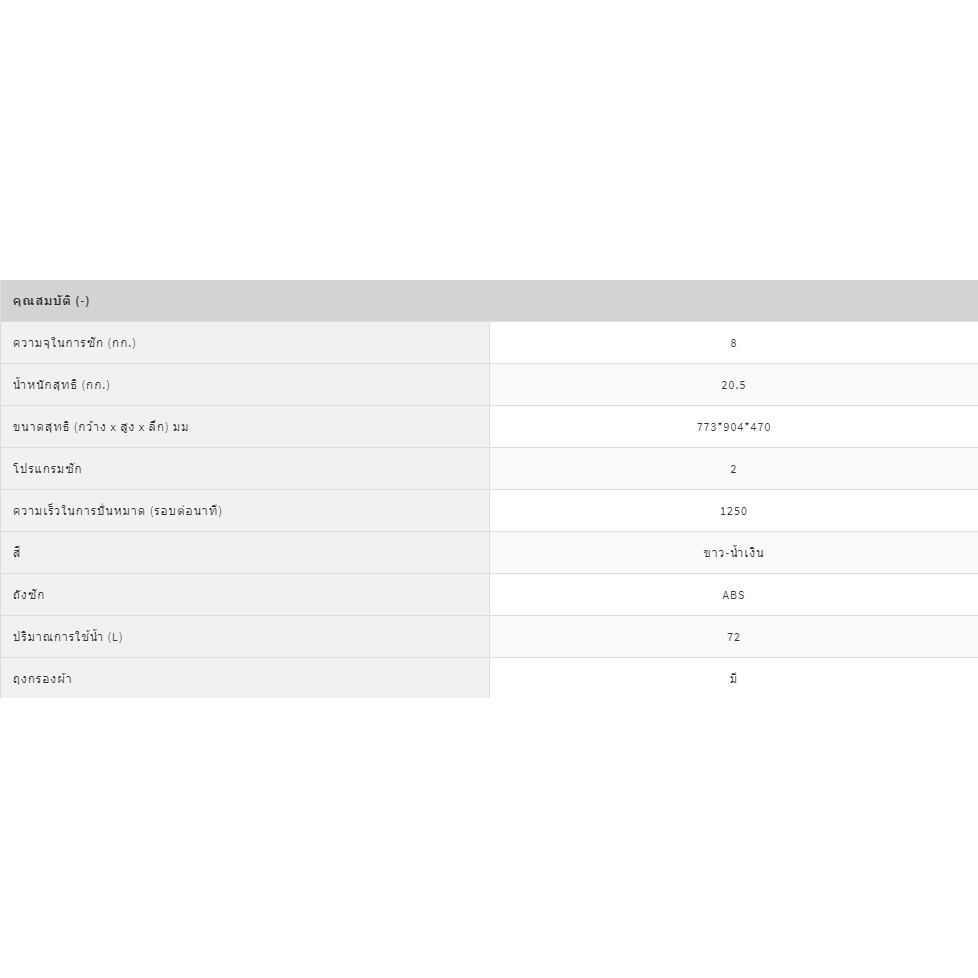Screen dimensions: 978x978
Task: Select the spin speed value 1250
Action: point(733,511)
